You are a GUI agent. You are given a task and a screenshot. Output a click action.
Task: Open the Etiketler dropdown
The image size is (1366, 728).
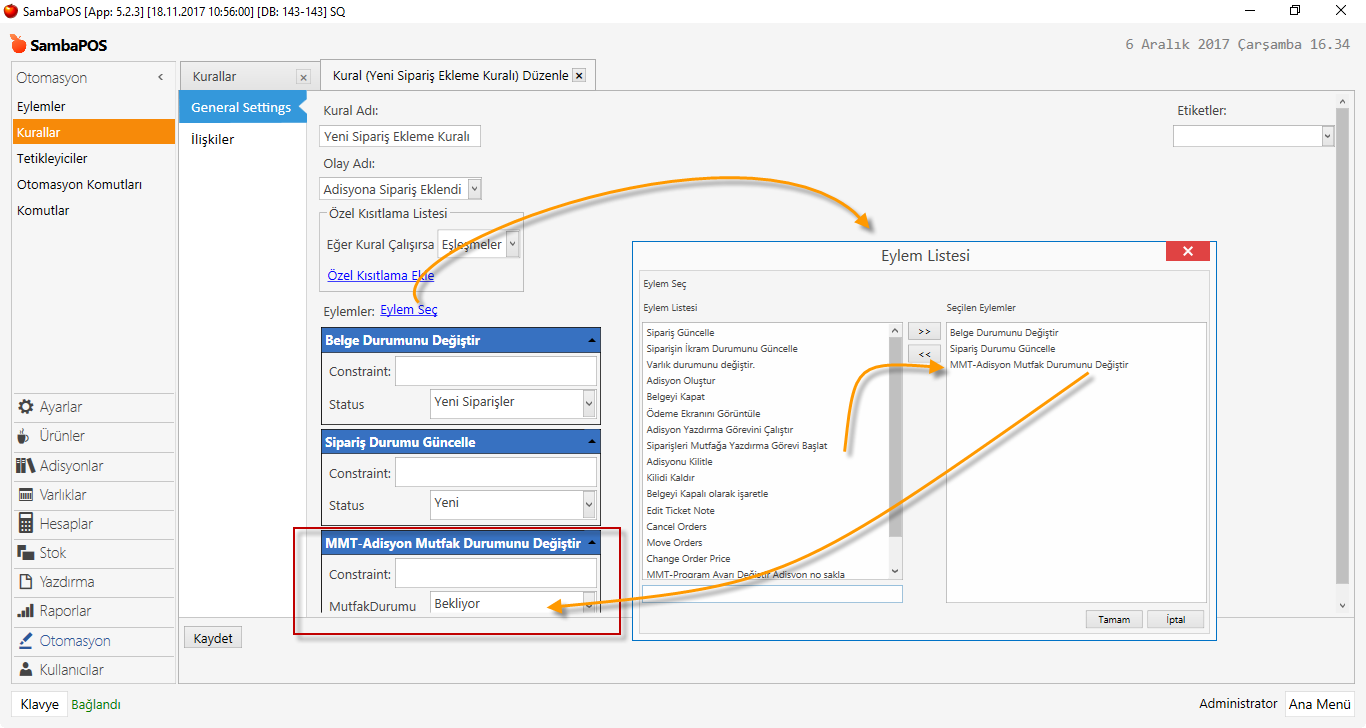tap(1327, 136)
